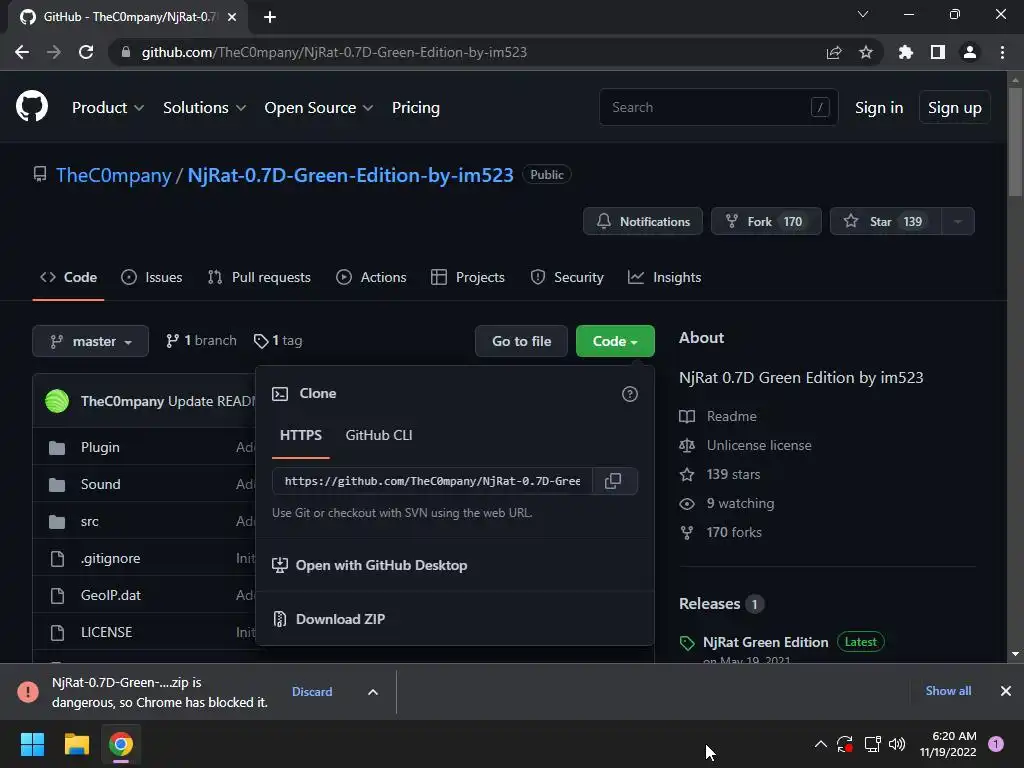Screen dimensions: 1024x768
Task: Open the network tray icon
Action: 872,744
